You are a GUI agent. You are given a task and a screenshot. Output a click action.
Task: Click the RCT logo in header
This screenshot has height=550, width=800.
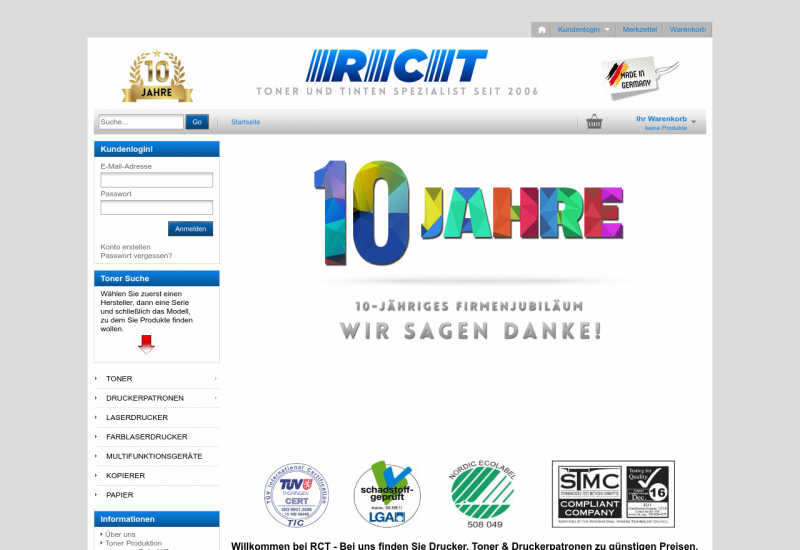point(397,66)
